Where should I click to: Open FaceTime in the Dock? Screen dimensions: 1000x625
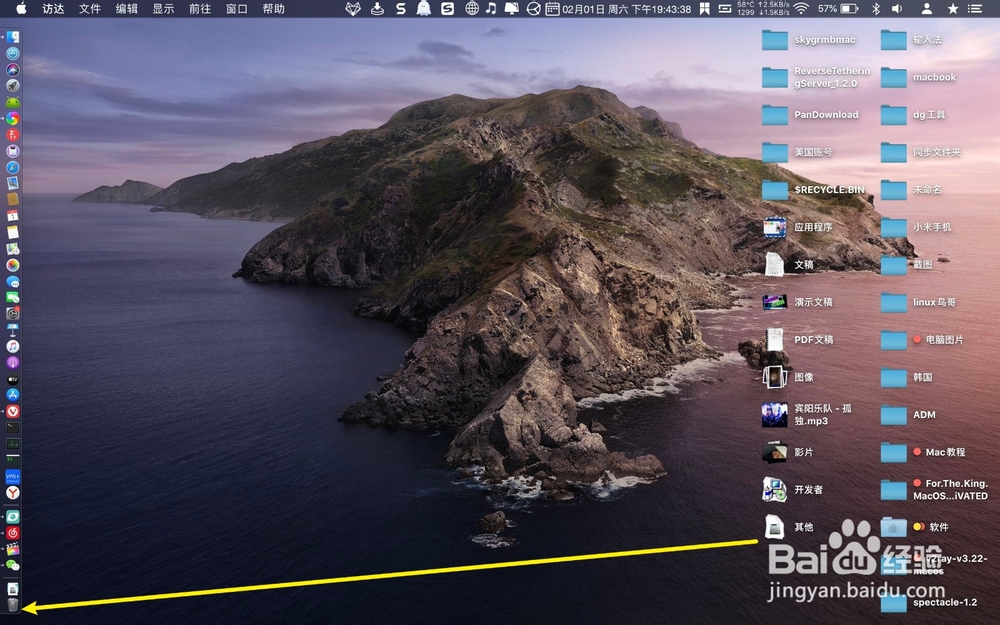click(13, 297)
